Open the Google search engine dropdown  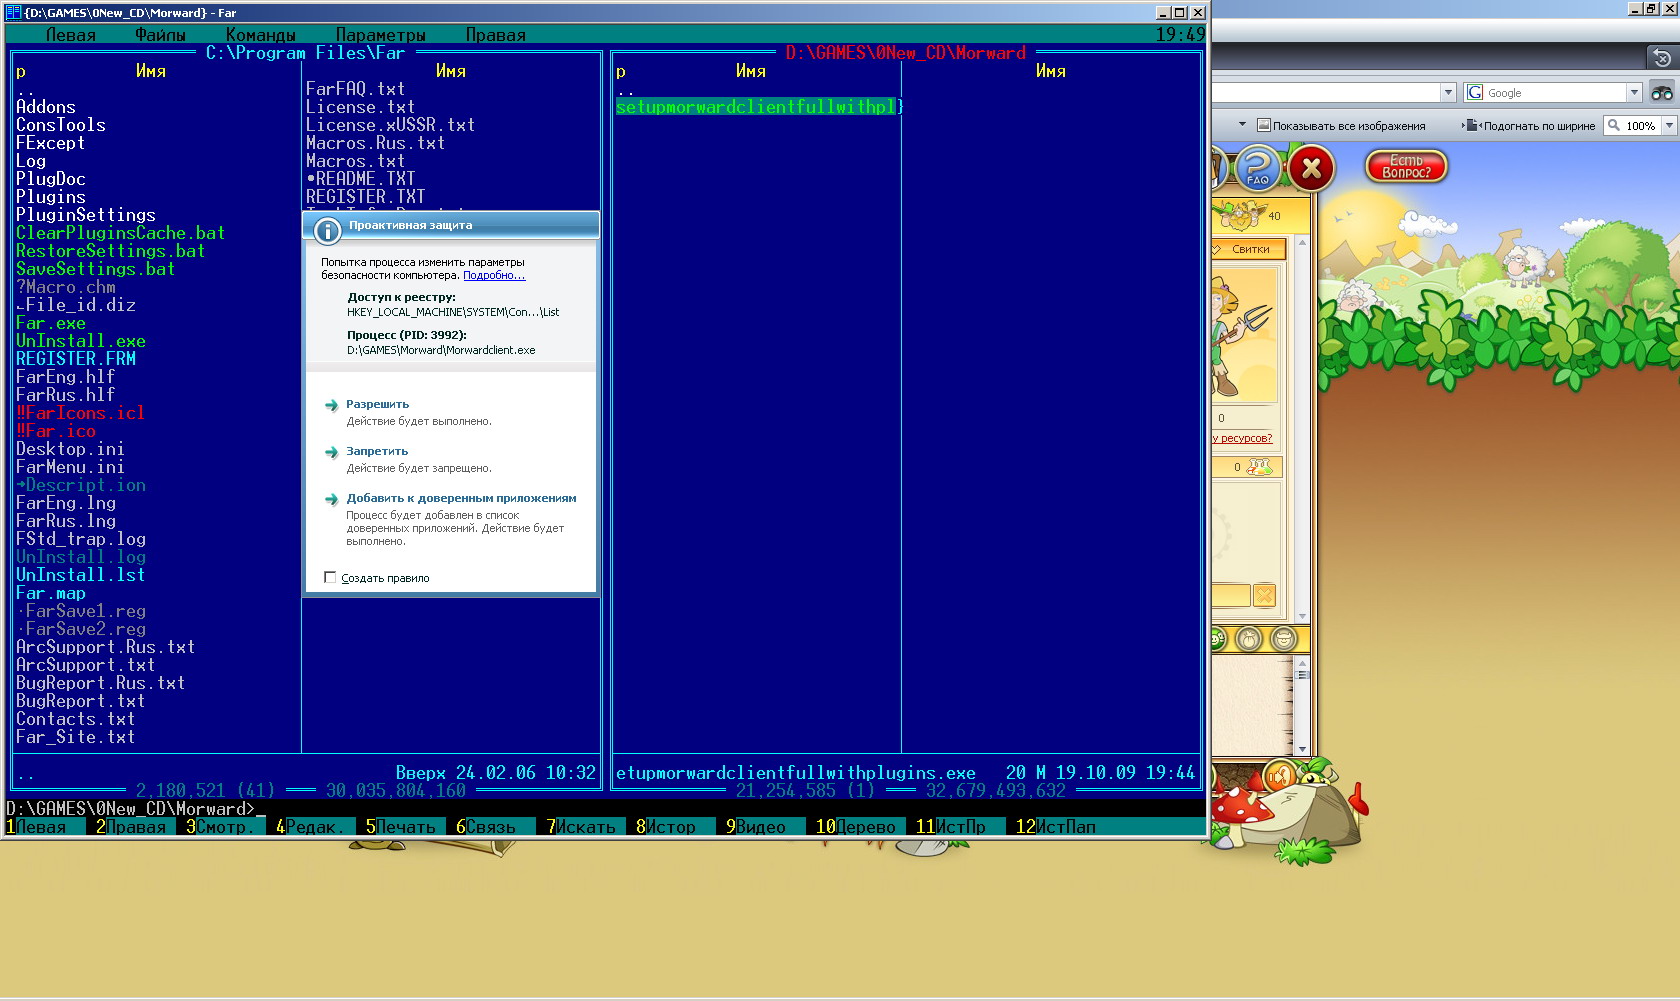pyautogui.click(x=1634, y=92)
